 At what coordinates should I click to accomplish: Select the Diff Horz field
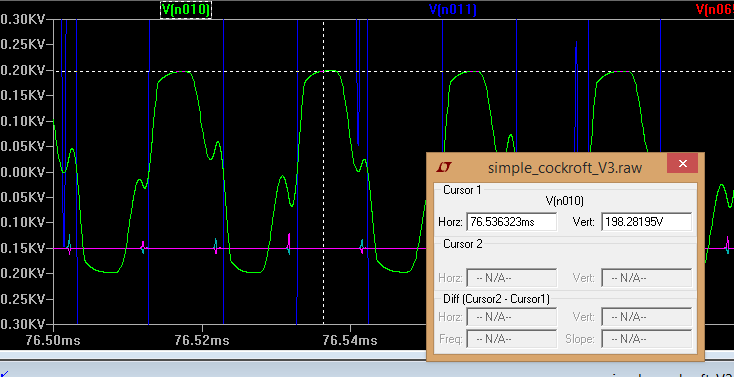tap(512, 317)
